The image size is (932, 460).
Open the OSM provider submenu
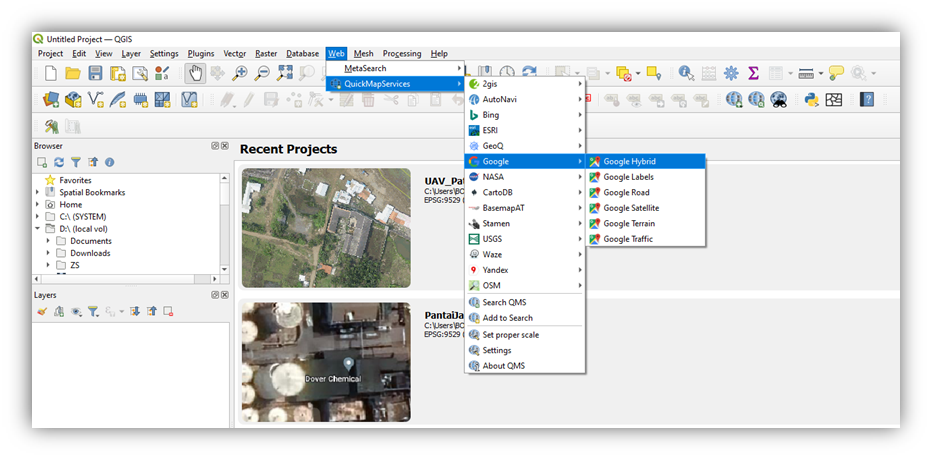(x=525, y=285)
